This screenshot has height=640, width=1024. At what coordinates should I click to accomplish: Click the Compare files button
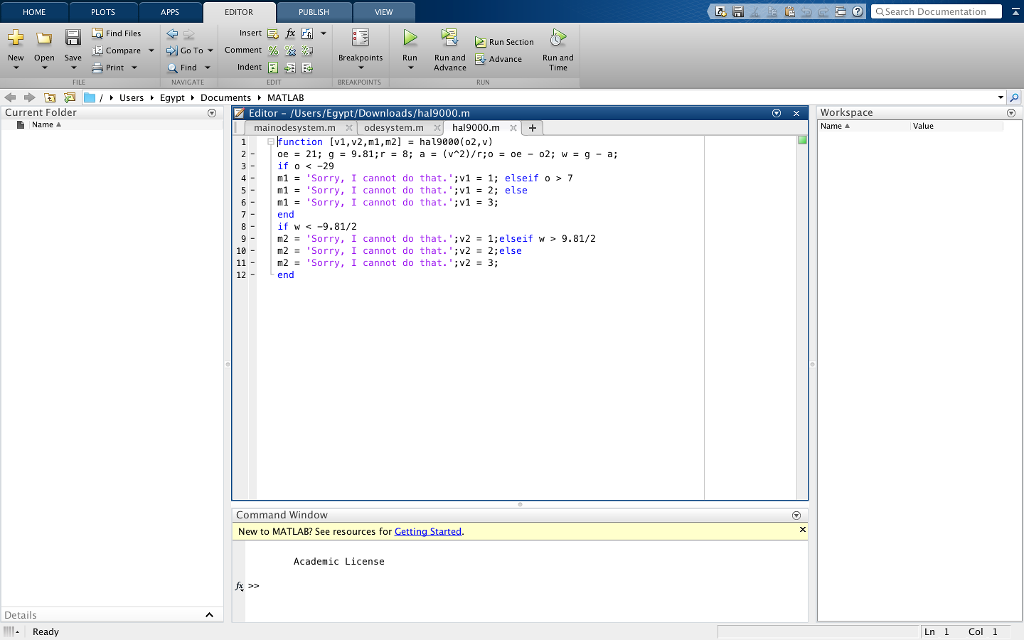116,50
